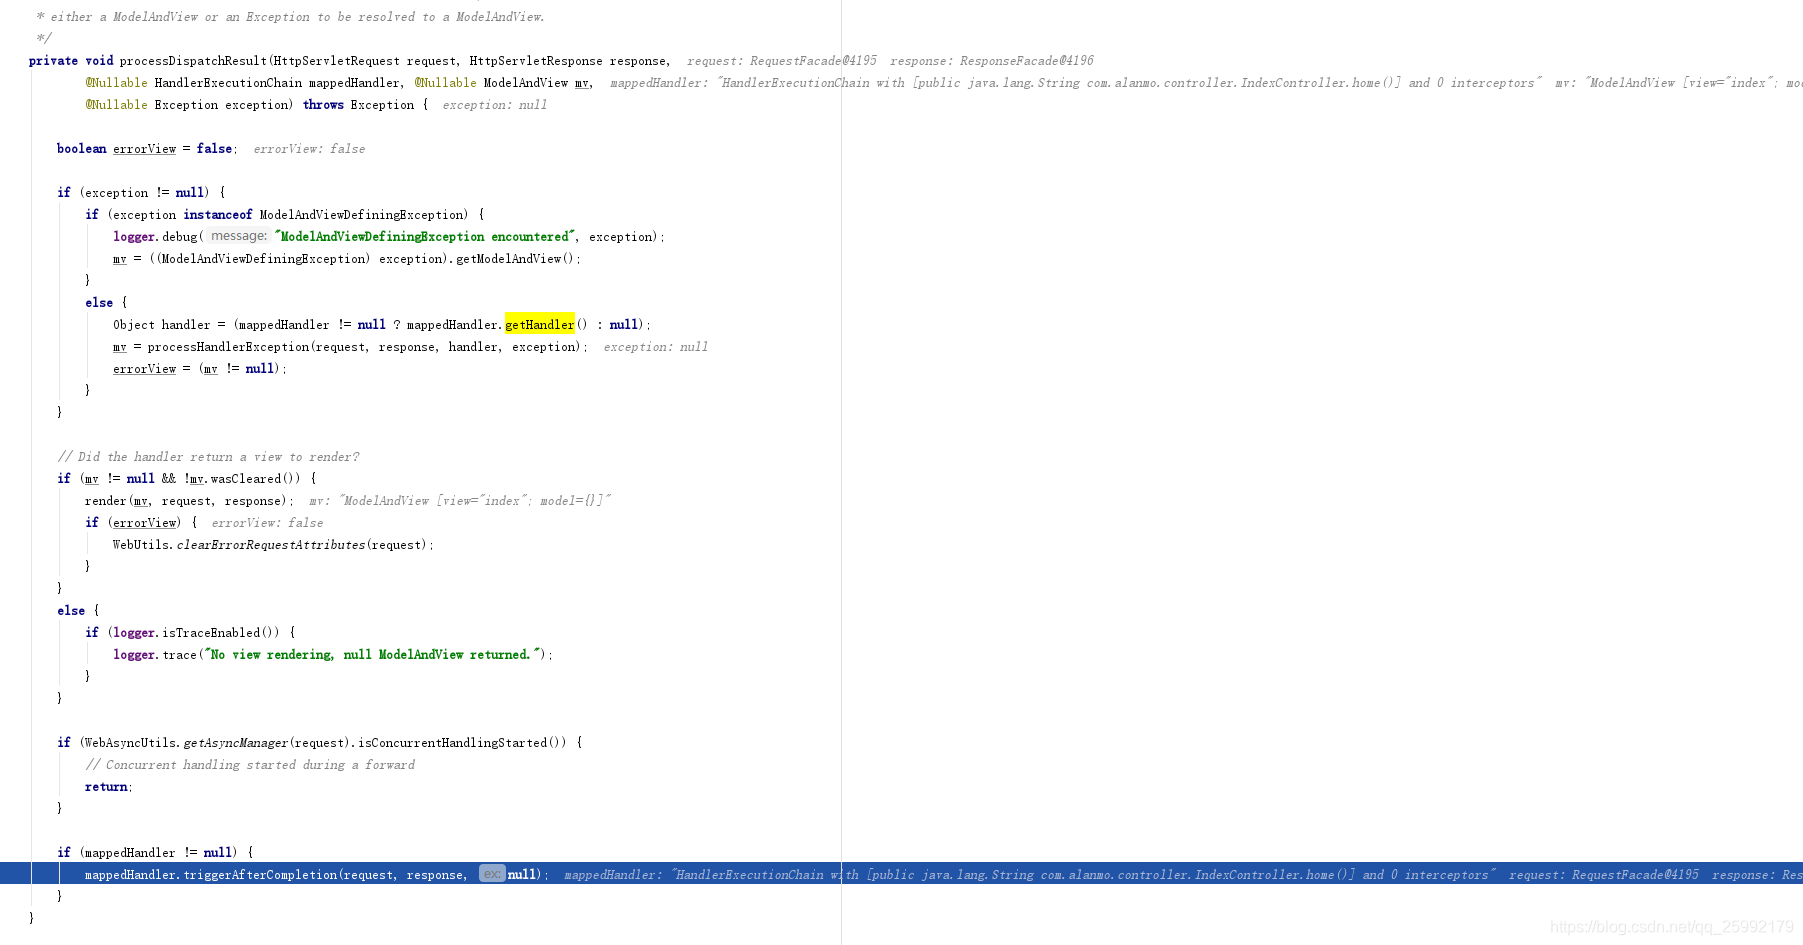Click 'response: ResponseFacade@4196' debug hint
The height and width of the screenshot is (945, 1803).
pos(992,61)
